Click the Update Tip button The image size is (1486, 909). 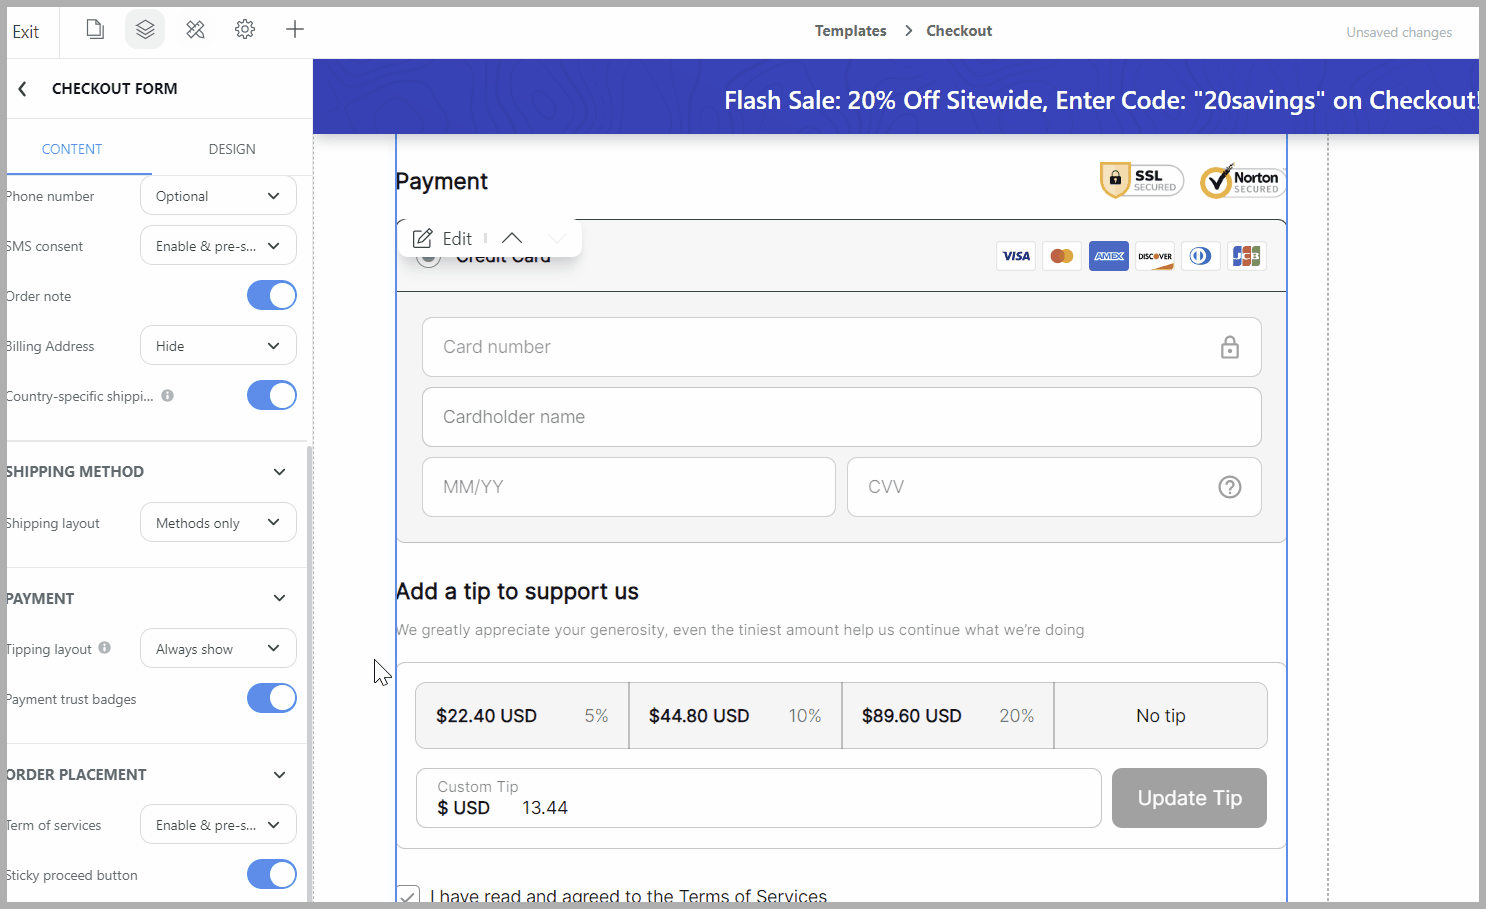click(1189, 798)
